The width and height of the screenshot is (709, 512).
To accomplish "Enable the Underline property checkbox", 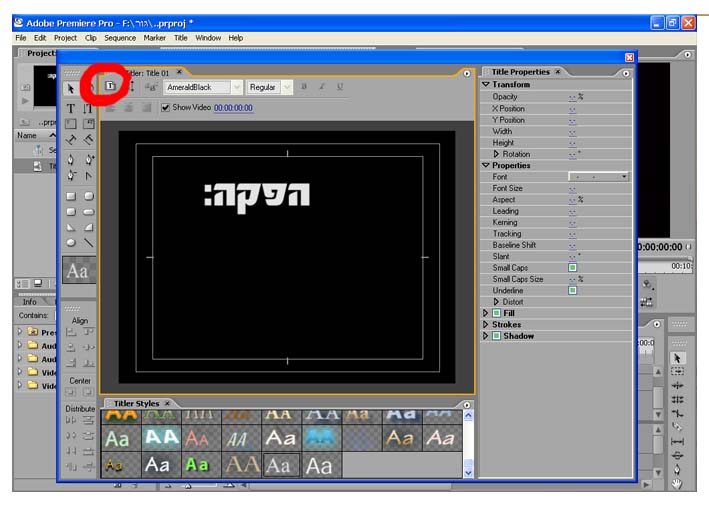I will pyautogui.click(x=572, y=290).
